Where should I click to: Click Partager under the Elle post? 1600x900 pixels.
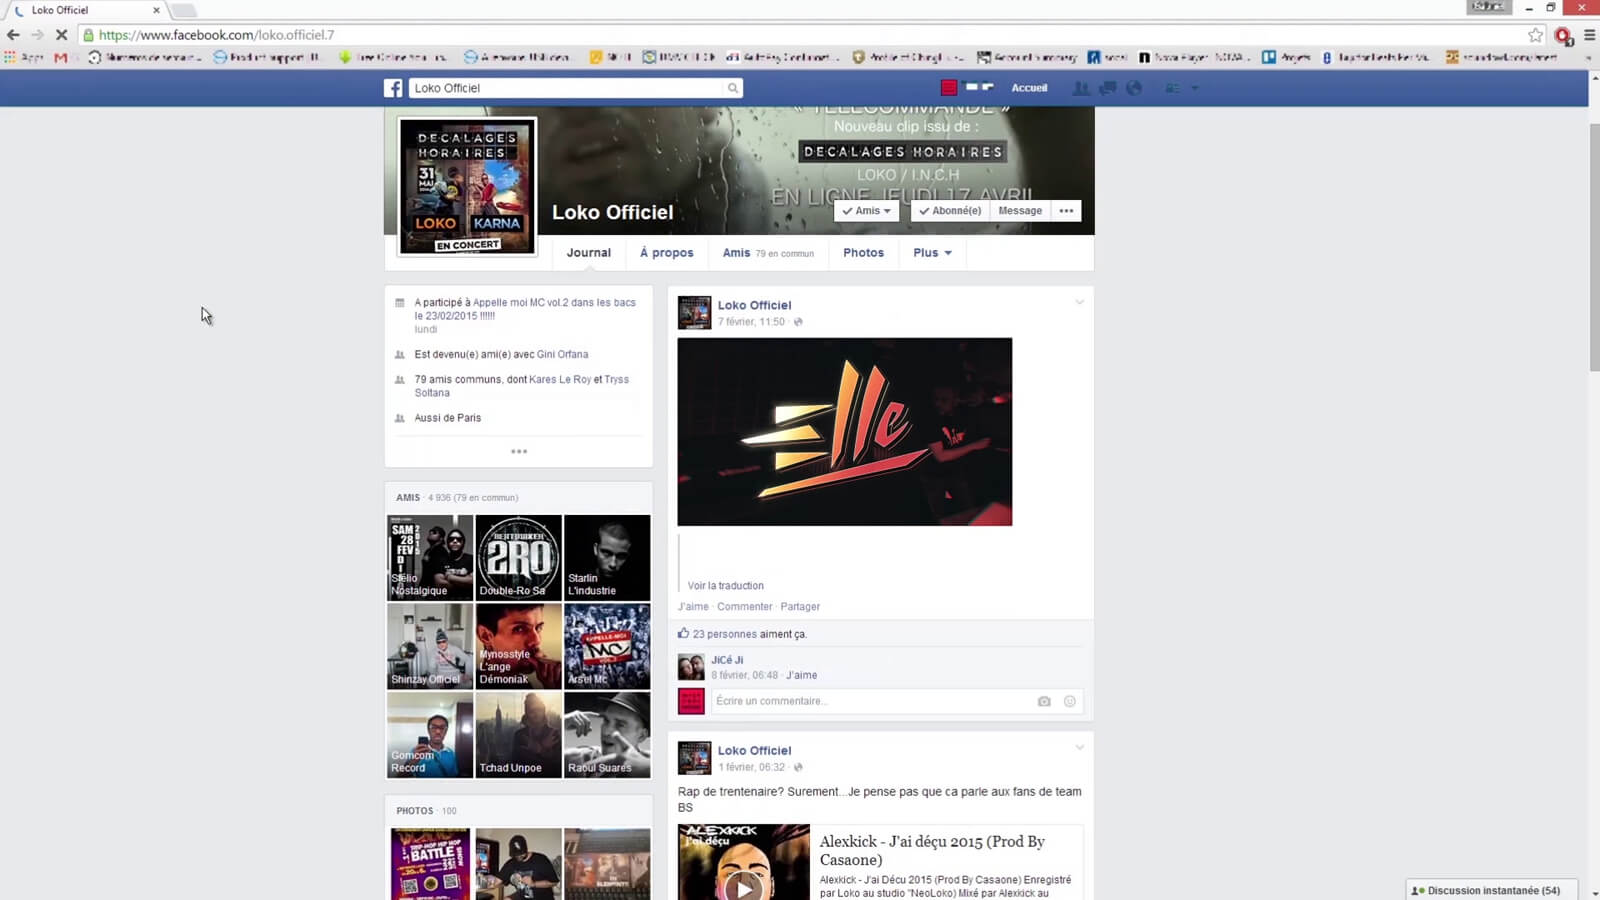pyautogui.click(x=800, y=607)
